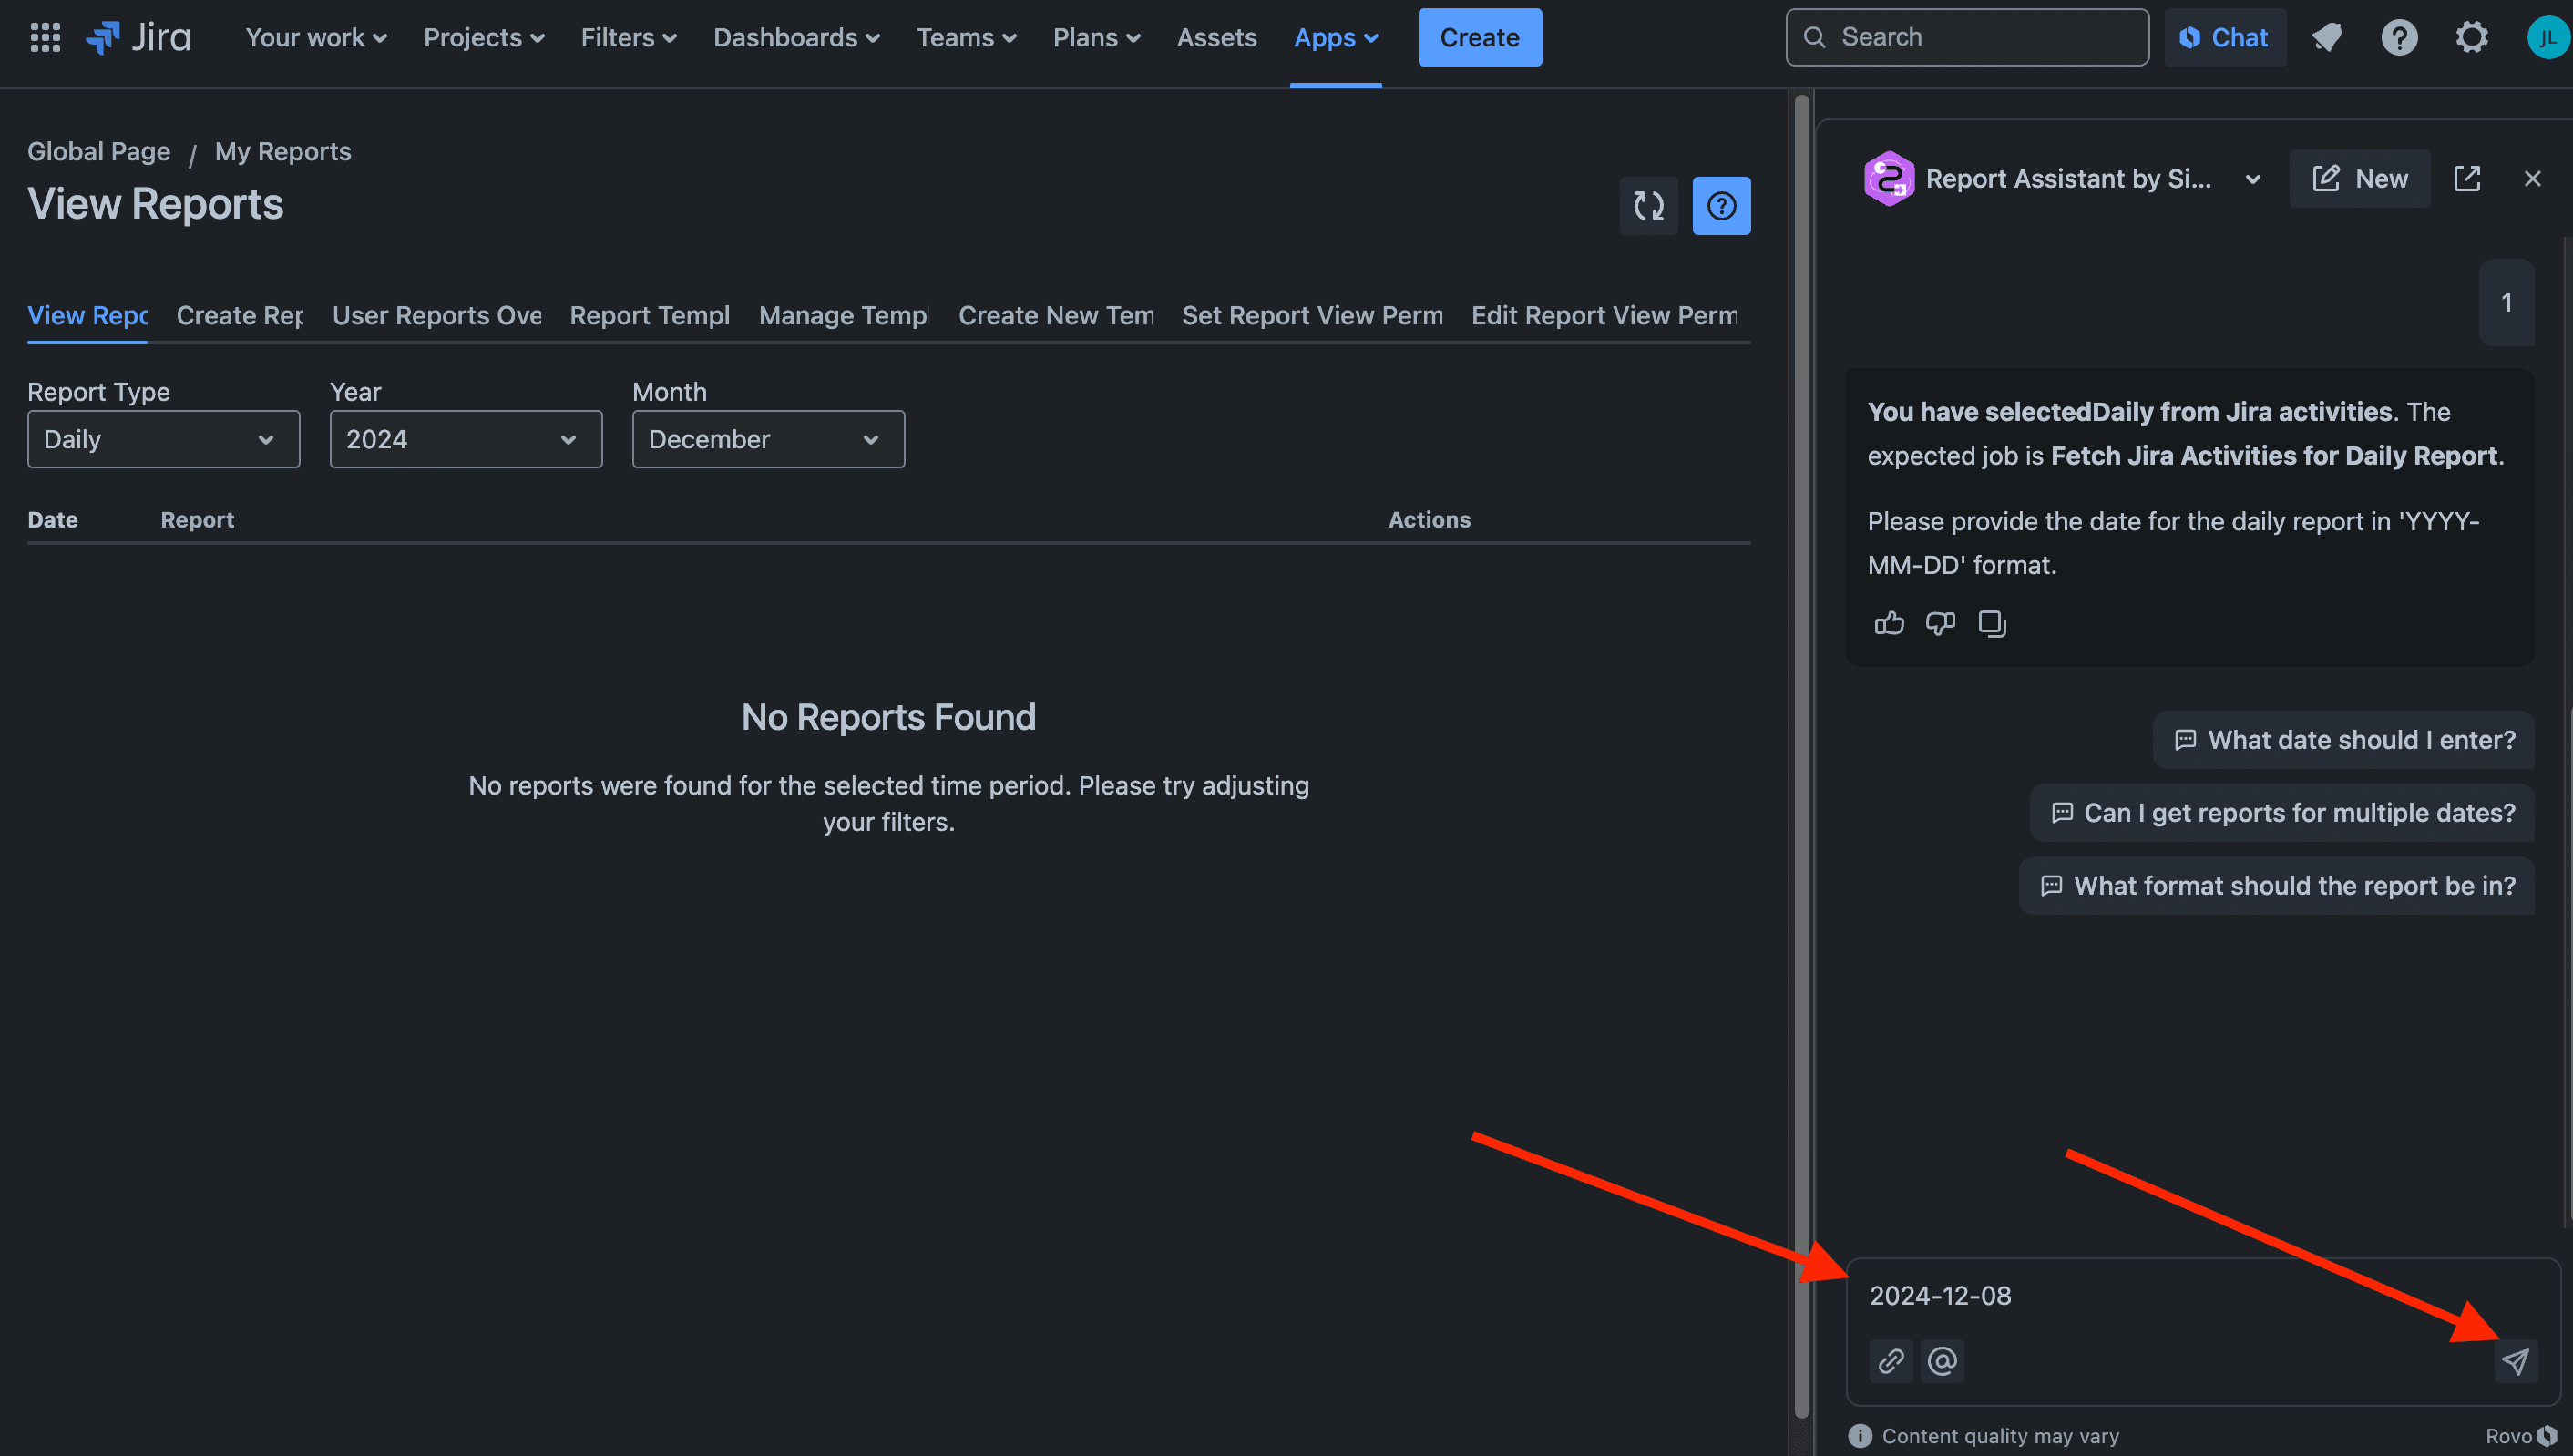Viewport: 2573px width, 1456px height.
Task: Open the app switcher grid icon
Action: pos(45,37)
